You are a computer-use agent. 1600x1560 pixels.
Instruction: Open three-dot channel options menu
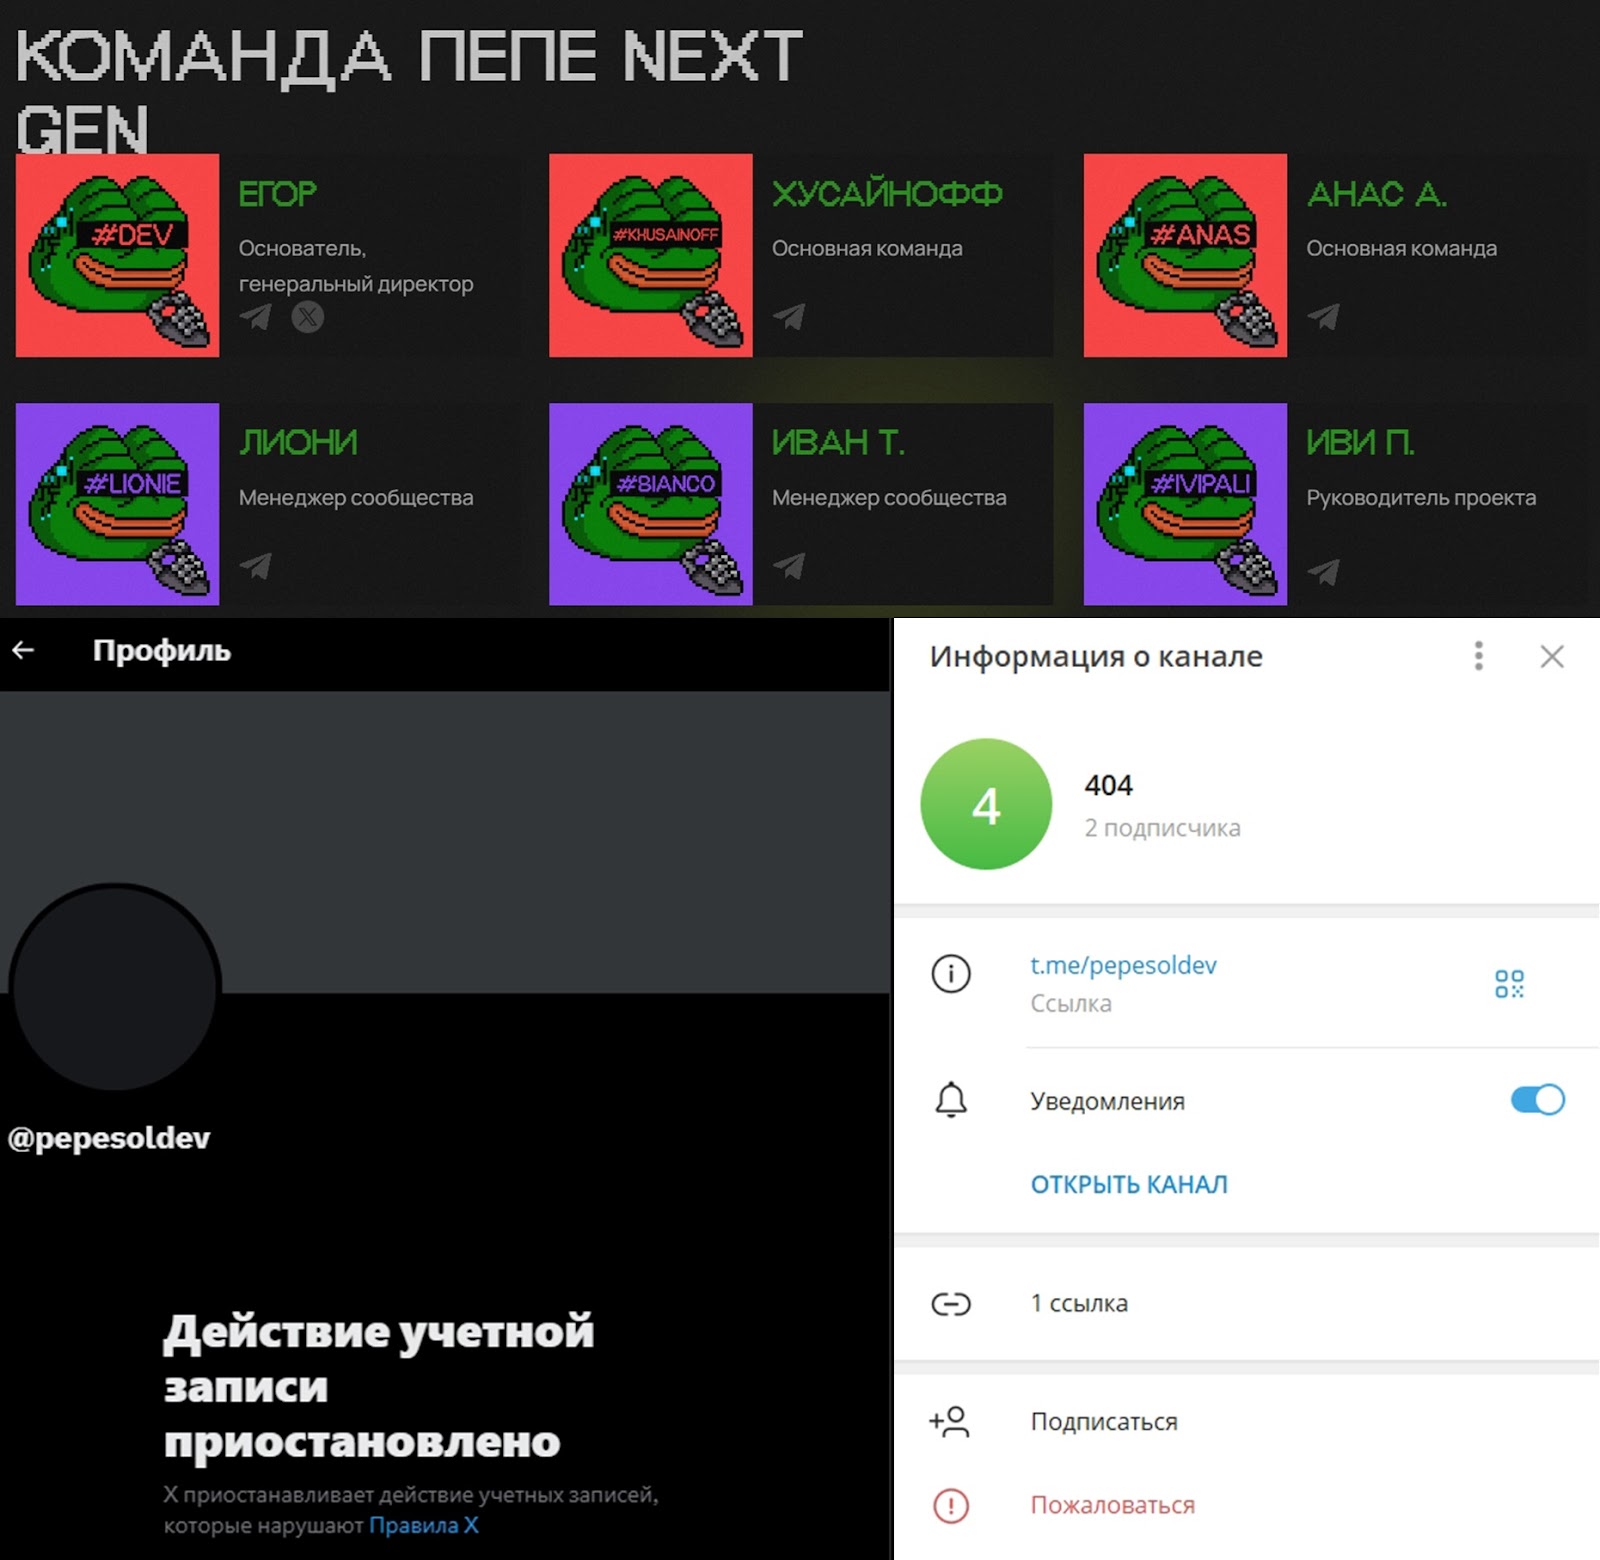click(x=1478, y=656)
